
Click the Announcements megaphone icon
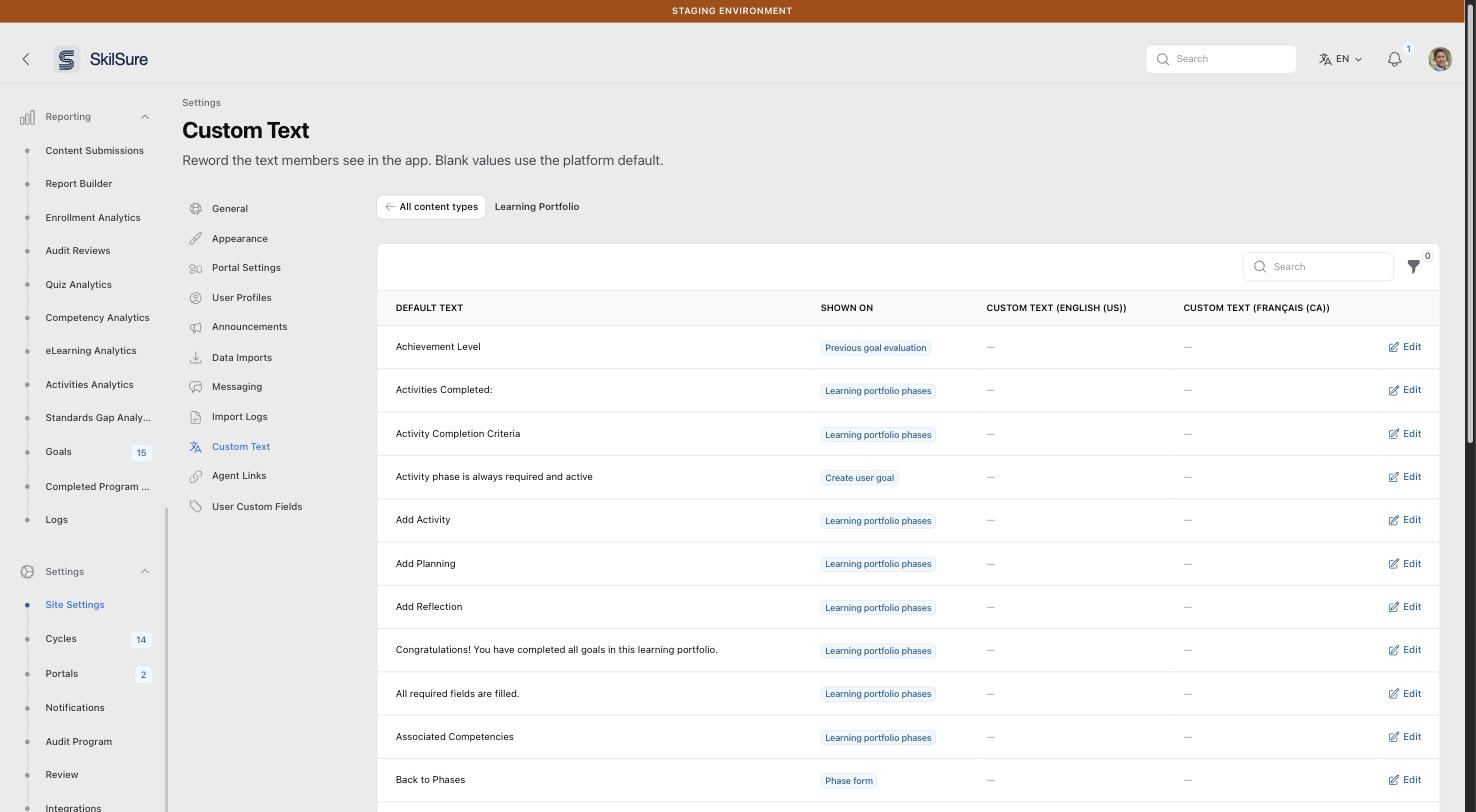pyautogui.click(x=196, y=327)
